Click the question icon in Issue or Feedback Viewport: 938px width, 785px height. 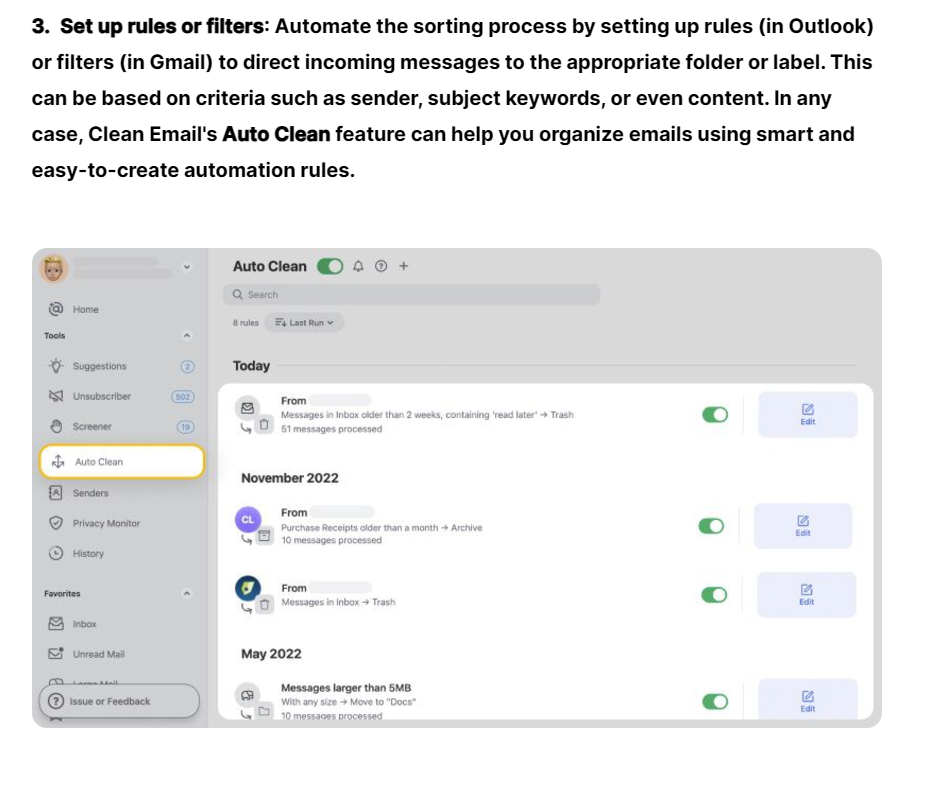tap(56, 701)
